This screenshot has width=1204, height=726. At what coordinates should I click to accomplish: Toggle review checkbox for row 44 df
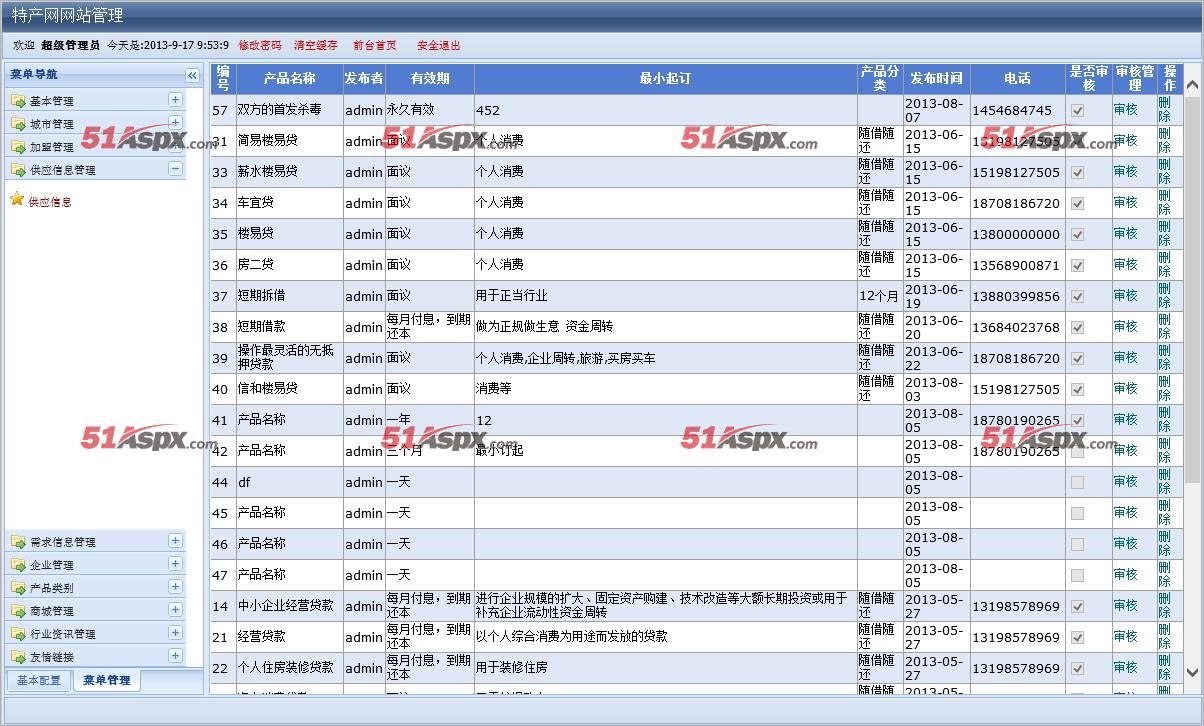[x=1077, y=483]
